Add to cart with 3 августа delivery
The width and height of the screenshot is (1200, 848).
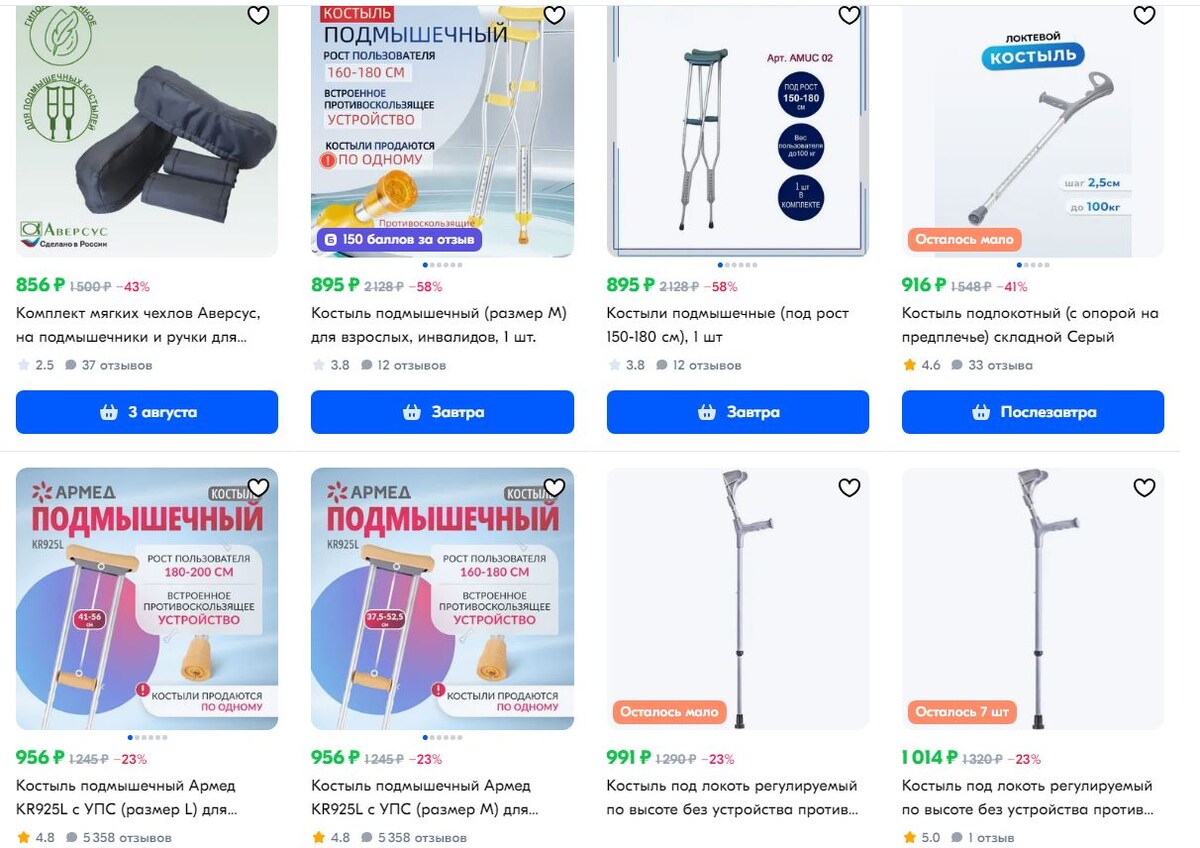coord(147,412)
